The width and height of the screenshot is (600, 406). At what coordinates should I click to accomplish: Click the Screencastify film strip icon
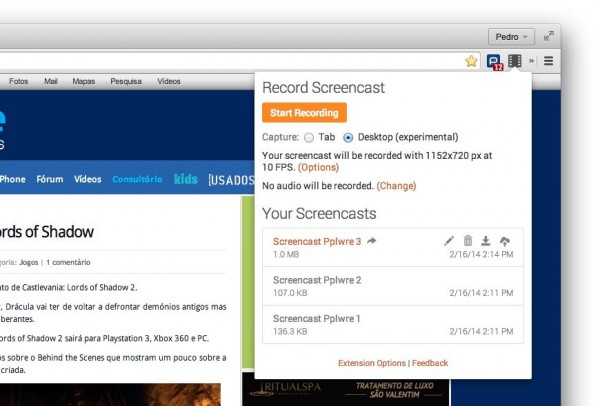pos(515,61)
